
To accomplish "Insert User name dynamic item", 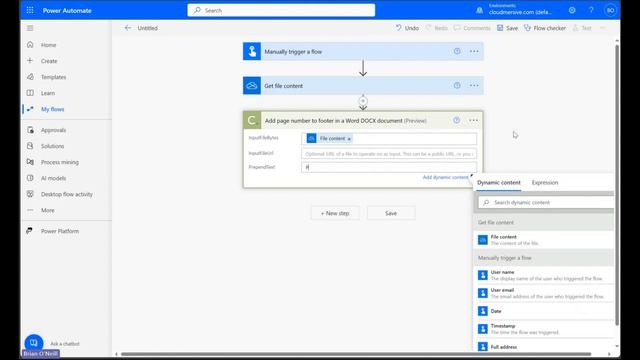I will 544,275.
